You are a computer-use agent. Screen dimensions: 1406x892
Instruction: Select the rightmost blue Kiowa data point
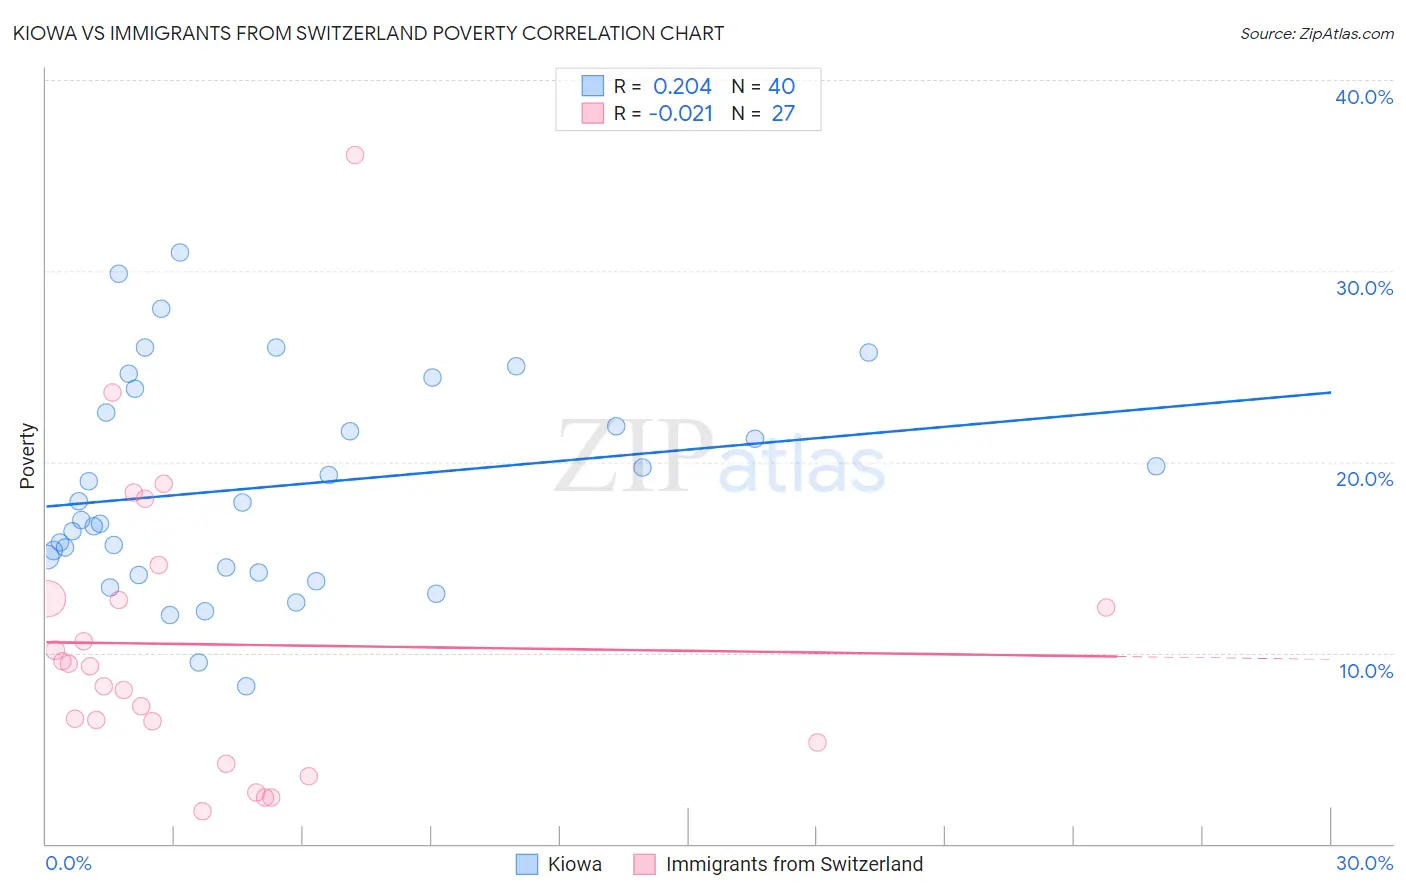click(1156, 466)
